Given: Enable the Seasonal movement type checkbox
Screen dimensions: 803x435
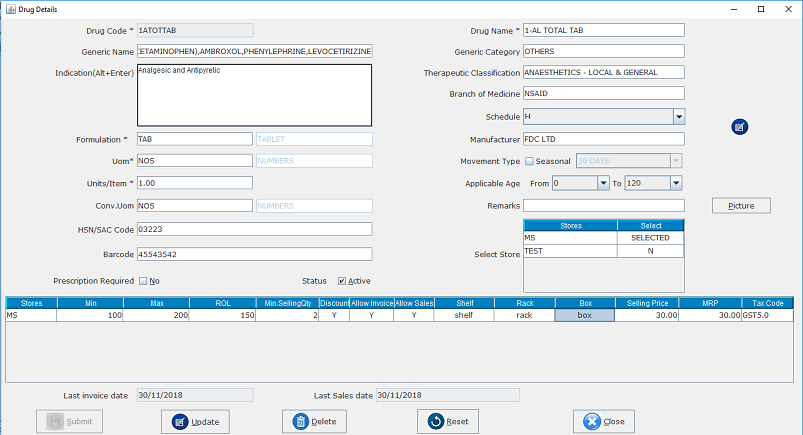Looking at the screenshot, I should click(x=530, y=161).
